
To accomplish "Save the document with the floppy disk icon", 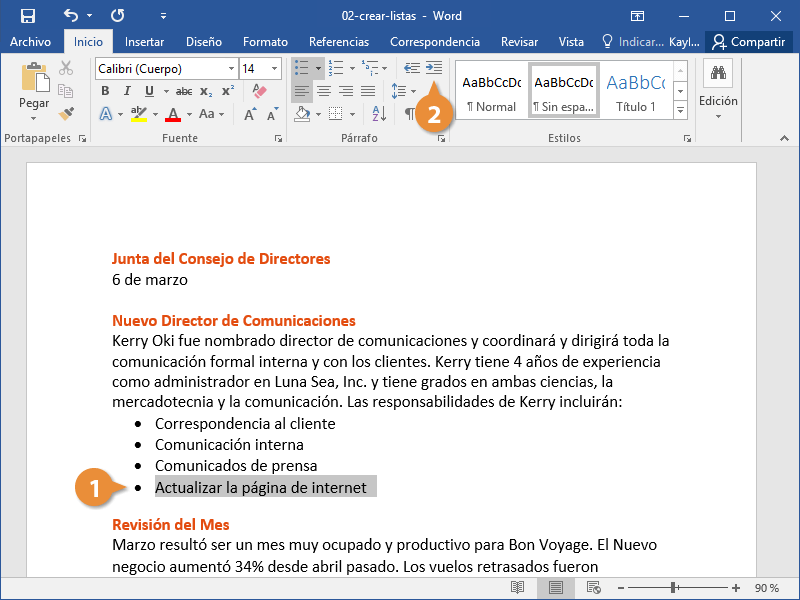I will click(28, 16).
